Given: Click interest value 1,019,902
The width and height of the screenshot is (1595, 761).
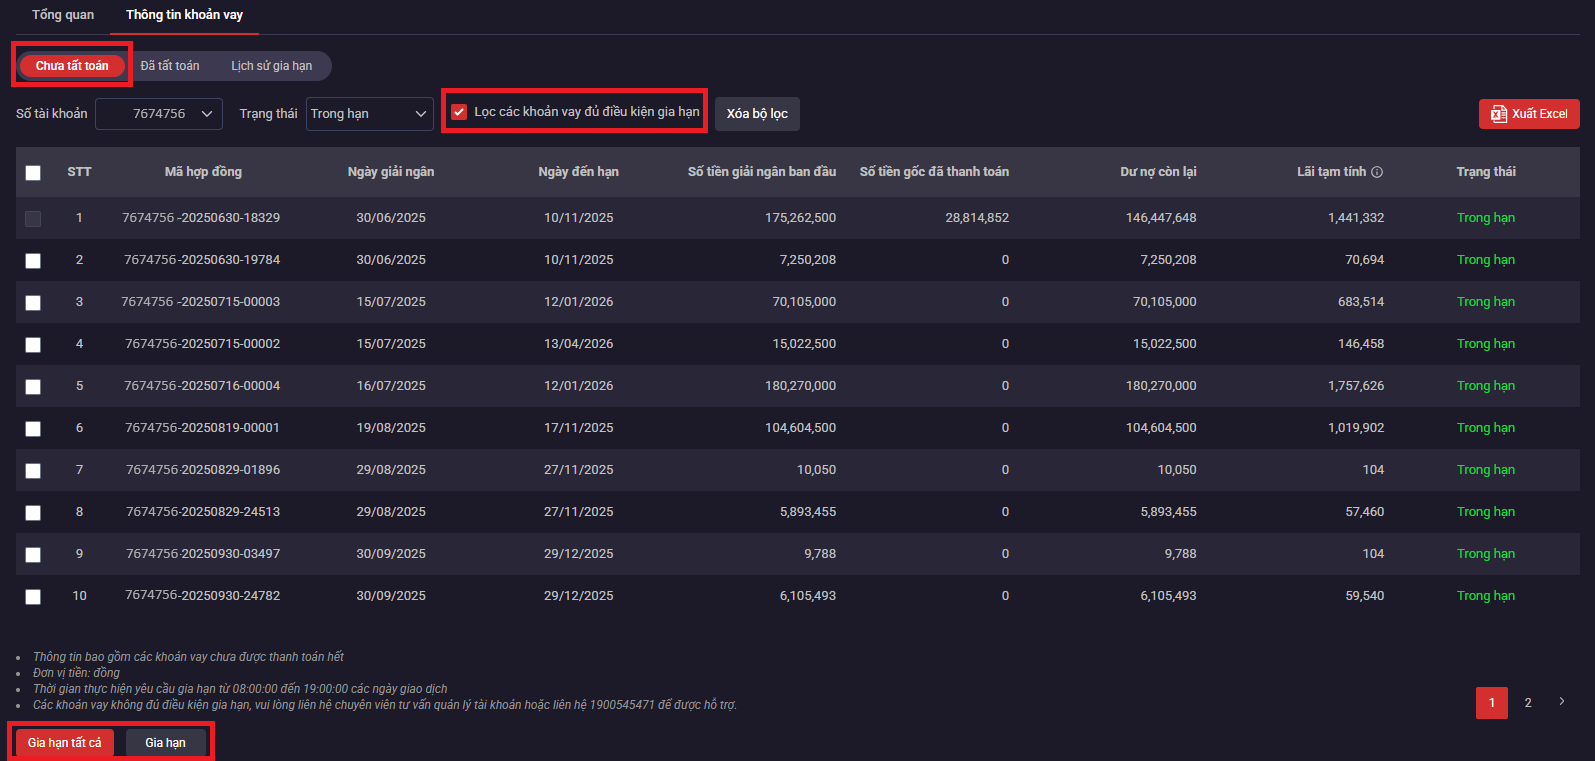Looking at the screenshot, I should [1356, 428].
